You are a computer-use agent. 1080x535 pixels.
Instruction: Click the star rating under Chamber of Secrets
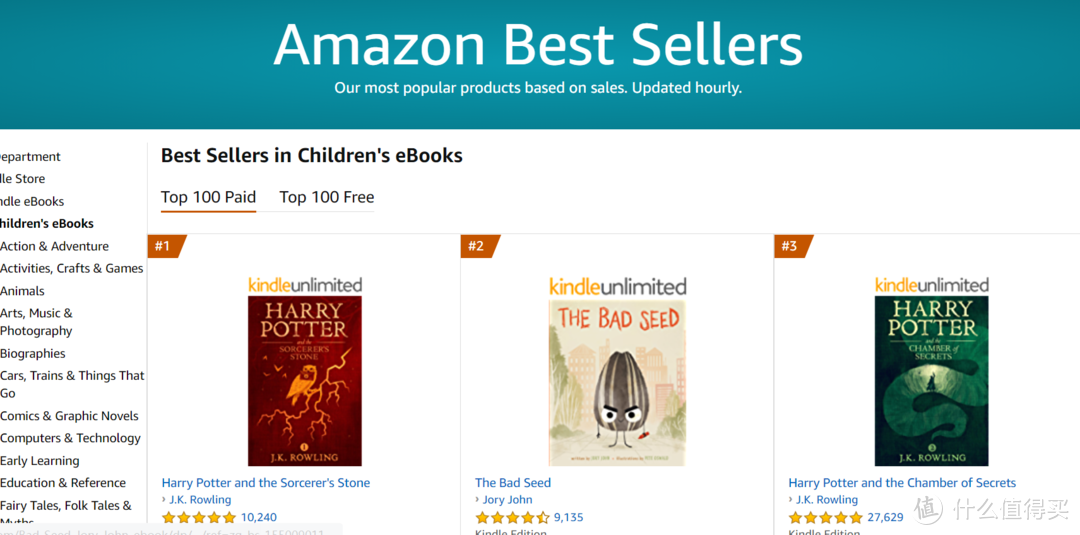pyautogui.click(x=825, y=518)
